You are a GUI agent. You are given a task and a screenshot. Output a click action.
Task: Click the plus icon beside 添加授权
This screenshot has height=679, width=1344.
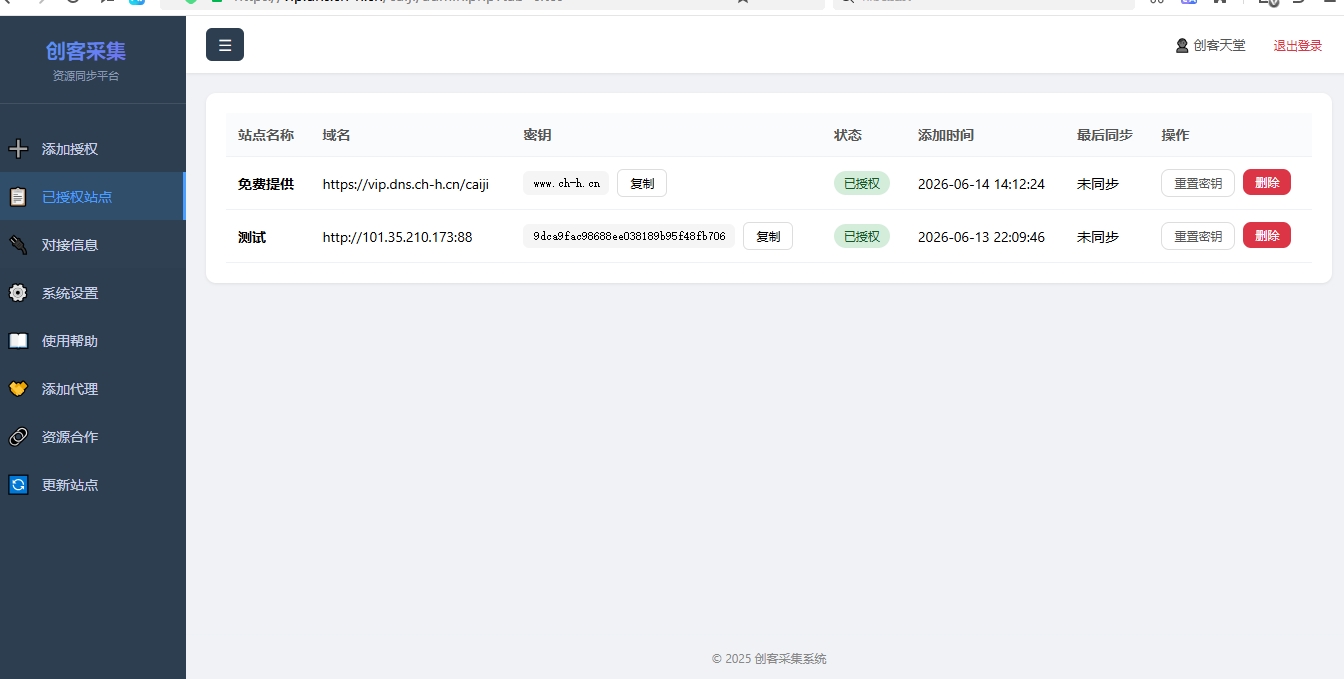(x=18, y=149)
